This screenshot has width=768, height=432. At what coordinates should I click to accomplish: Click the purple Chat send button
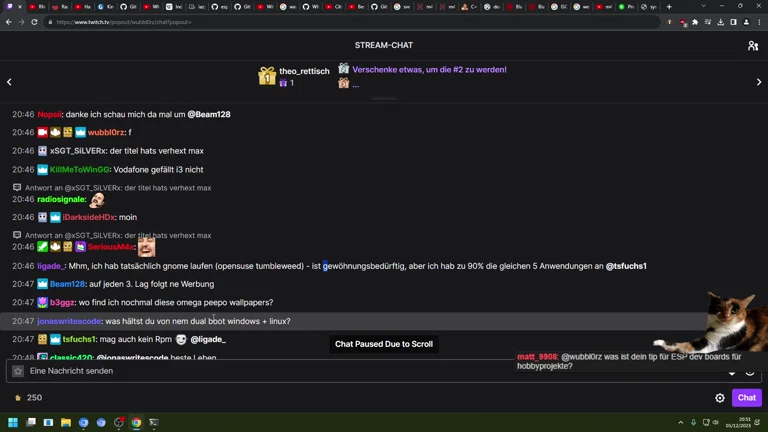746,398
